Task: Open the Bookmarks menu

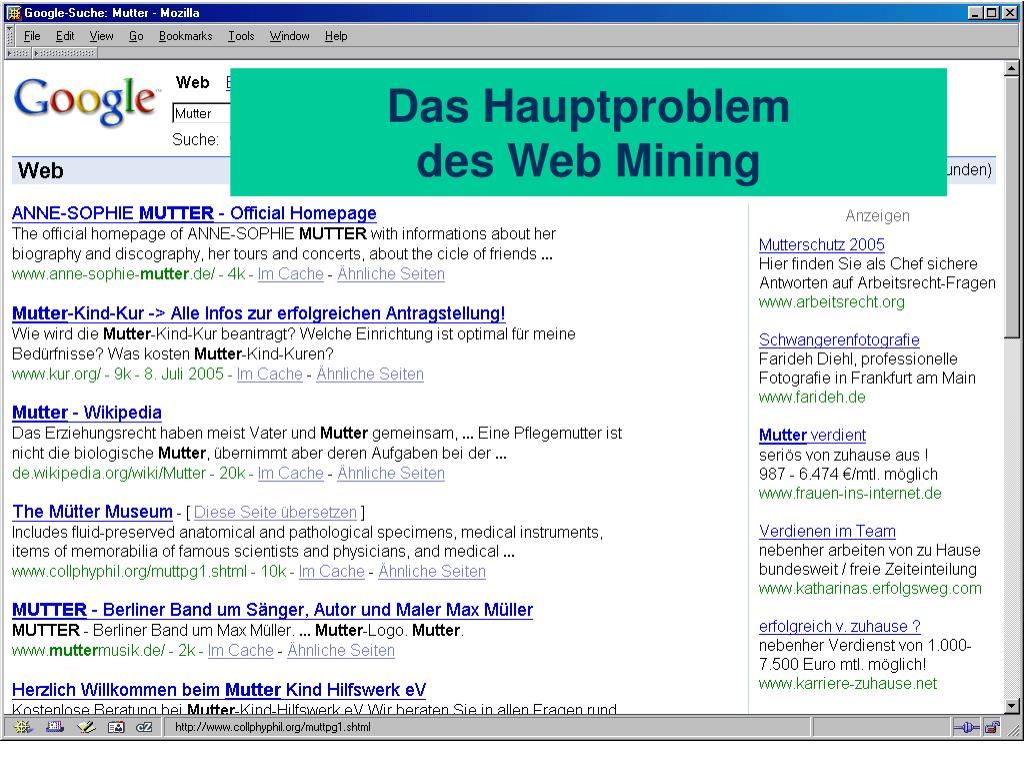Action: point(185,36)
